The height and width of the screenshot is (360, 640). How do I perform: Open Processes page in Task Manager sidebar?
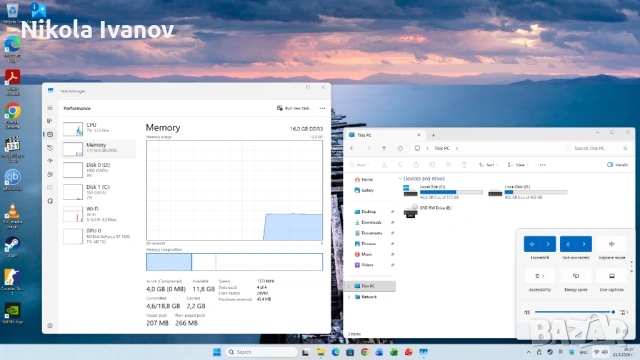coord(50,121)
